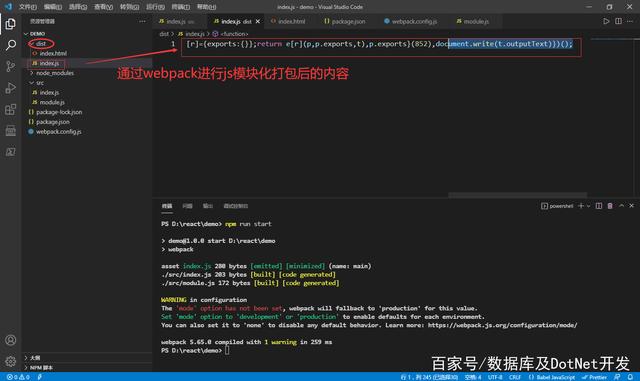Open package-lock.json in the file tree
The height and width of the screenshot is (381, 640).
(59, 112)
